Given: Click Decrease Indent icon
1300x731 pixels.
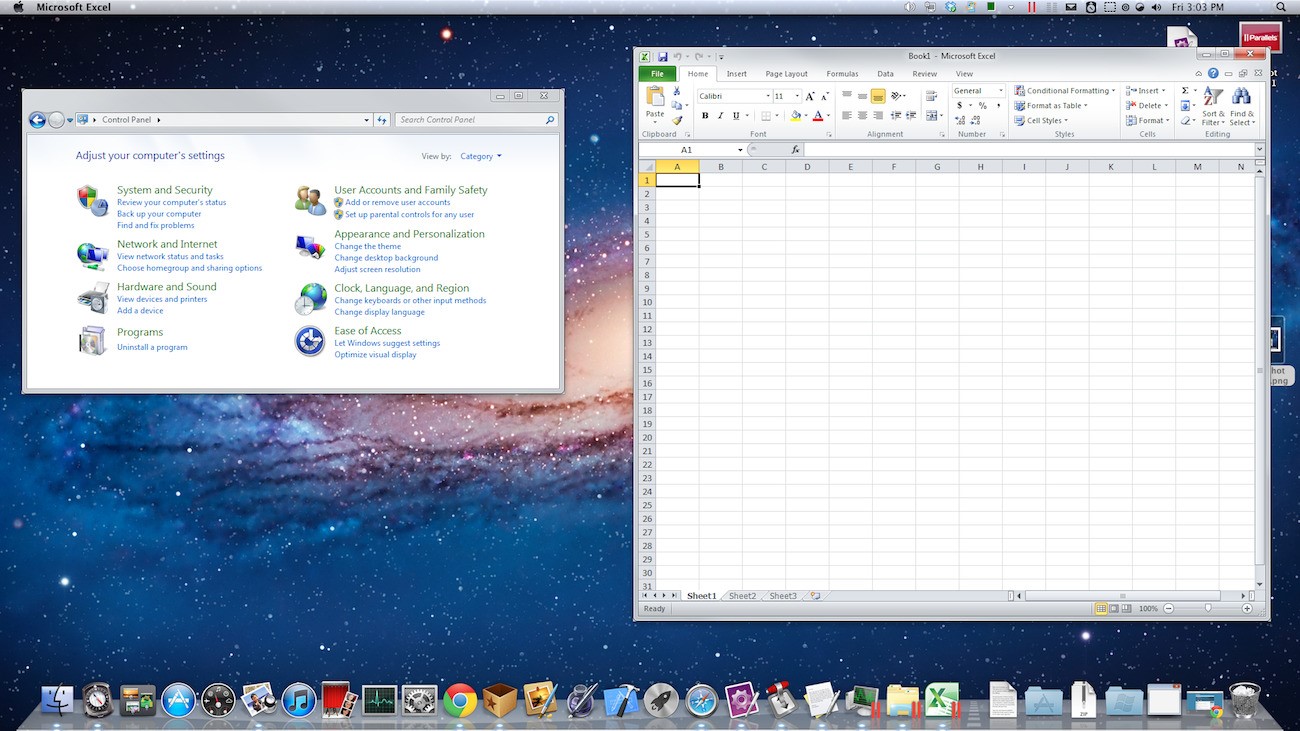Looking at the screenshot, I should click(x=896, y=116).
